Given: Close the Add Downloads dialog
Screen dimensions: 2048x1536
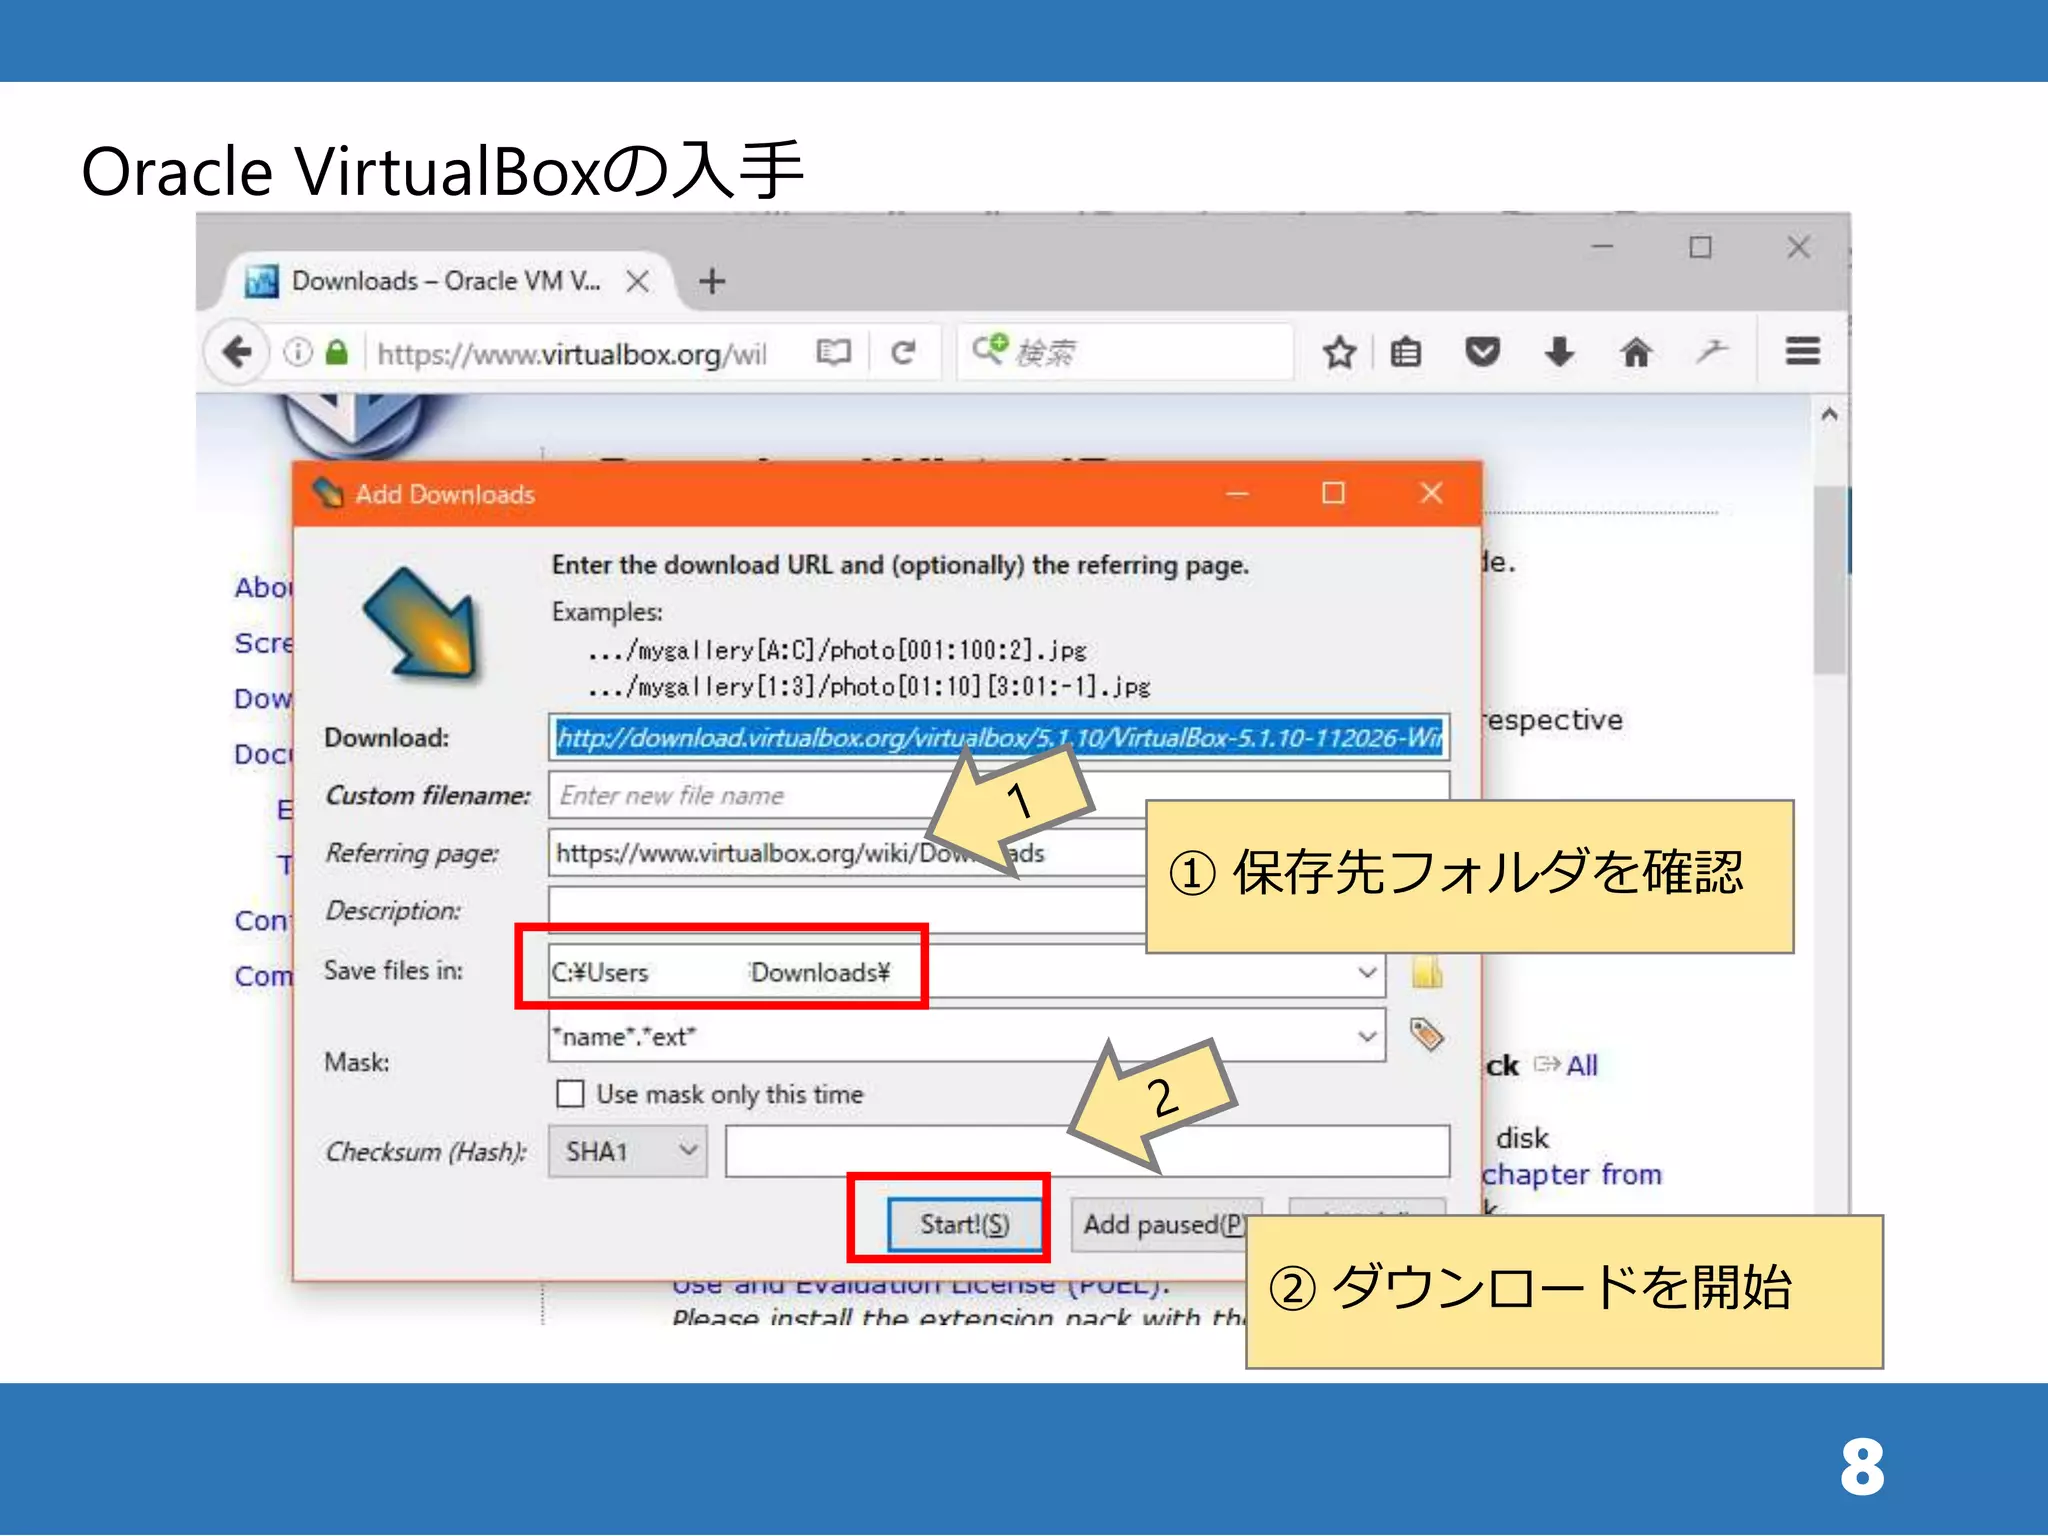Looking at the screenshot, I should click(1431, 493).
